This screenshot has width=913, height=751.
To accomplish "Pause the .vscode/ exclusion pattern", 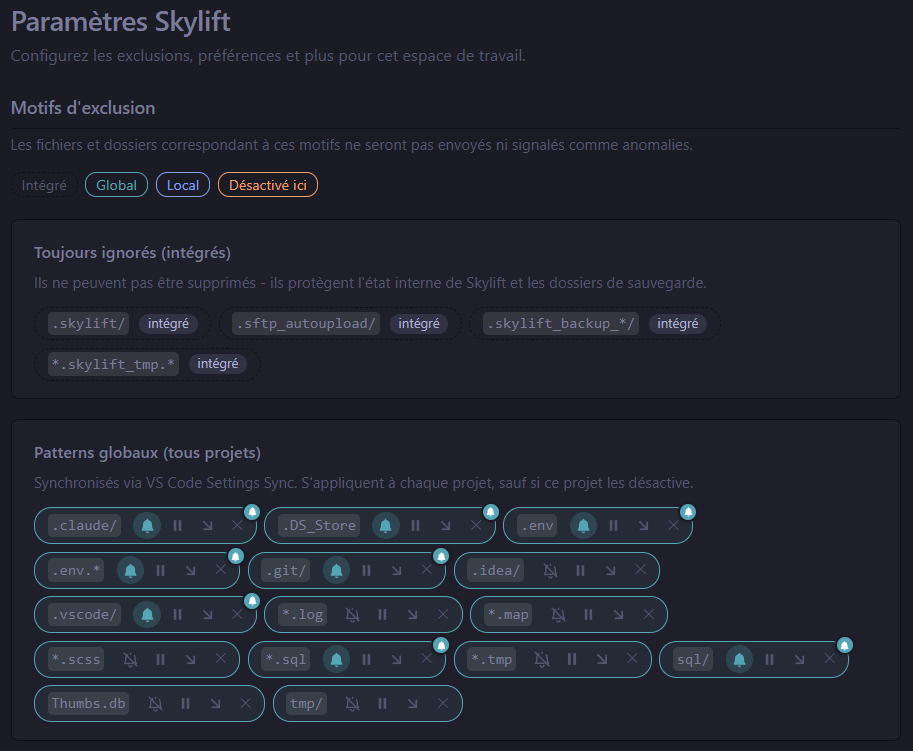I will coord(178,615).
